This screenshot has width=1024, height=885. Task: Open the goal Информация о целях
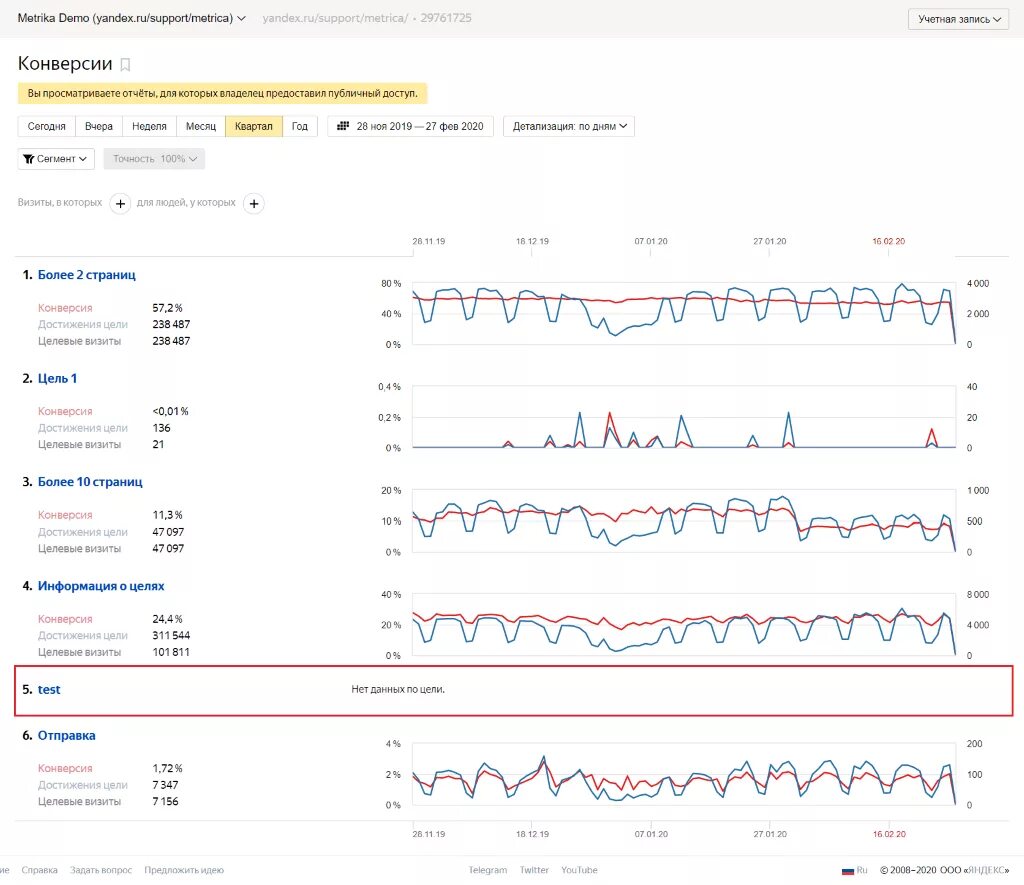pos(101,586)
